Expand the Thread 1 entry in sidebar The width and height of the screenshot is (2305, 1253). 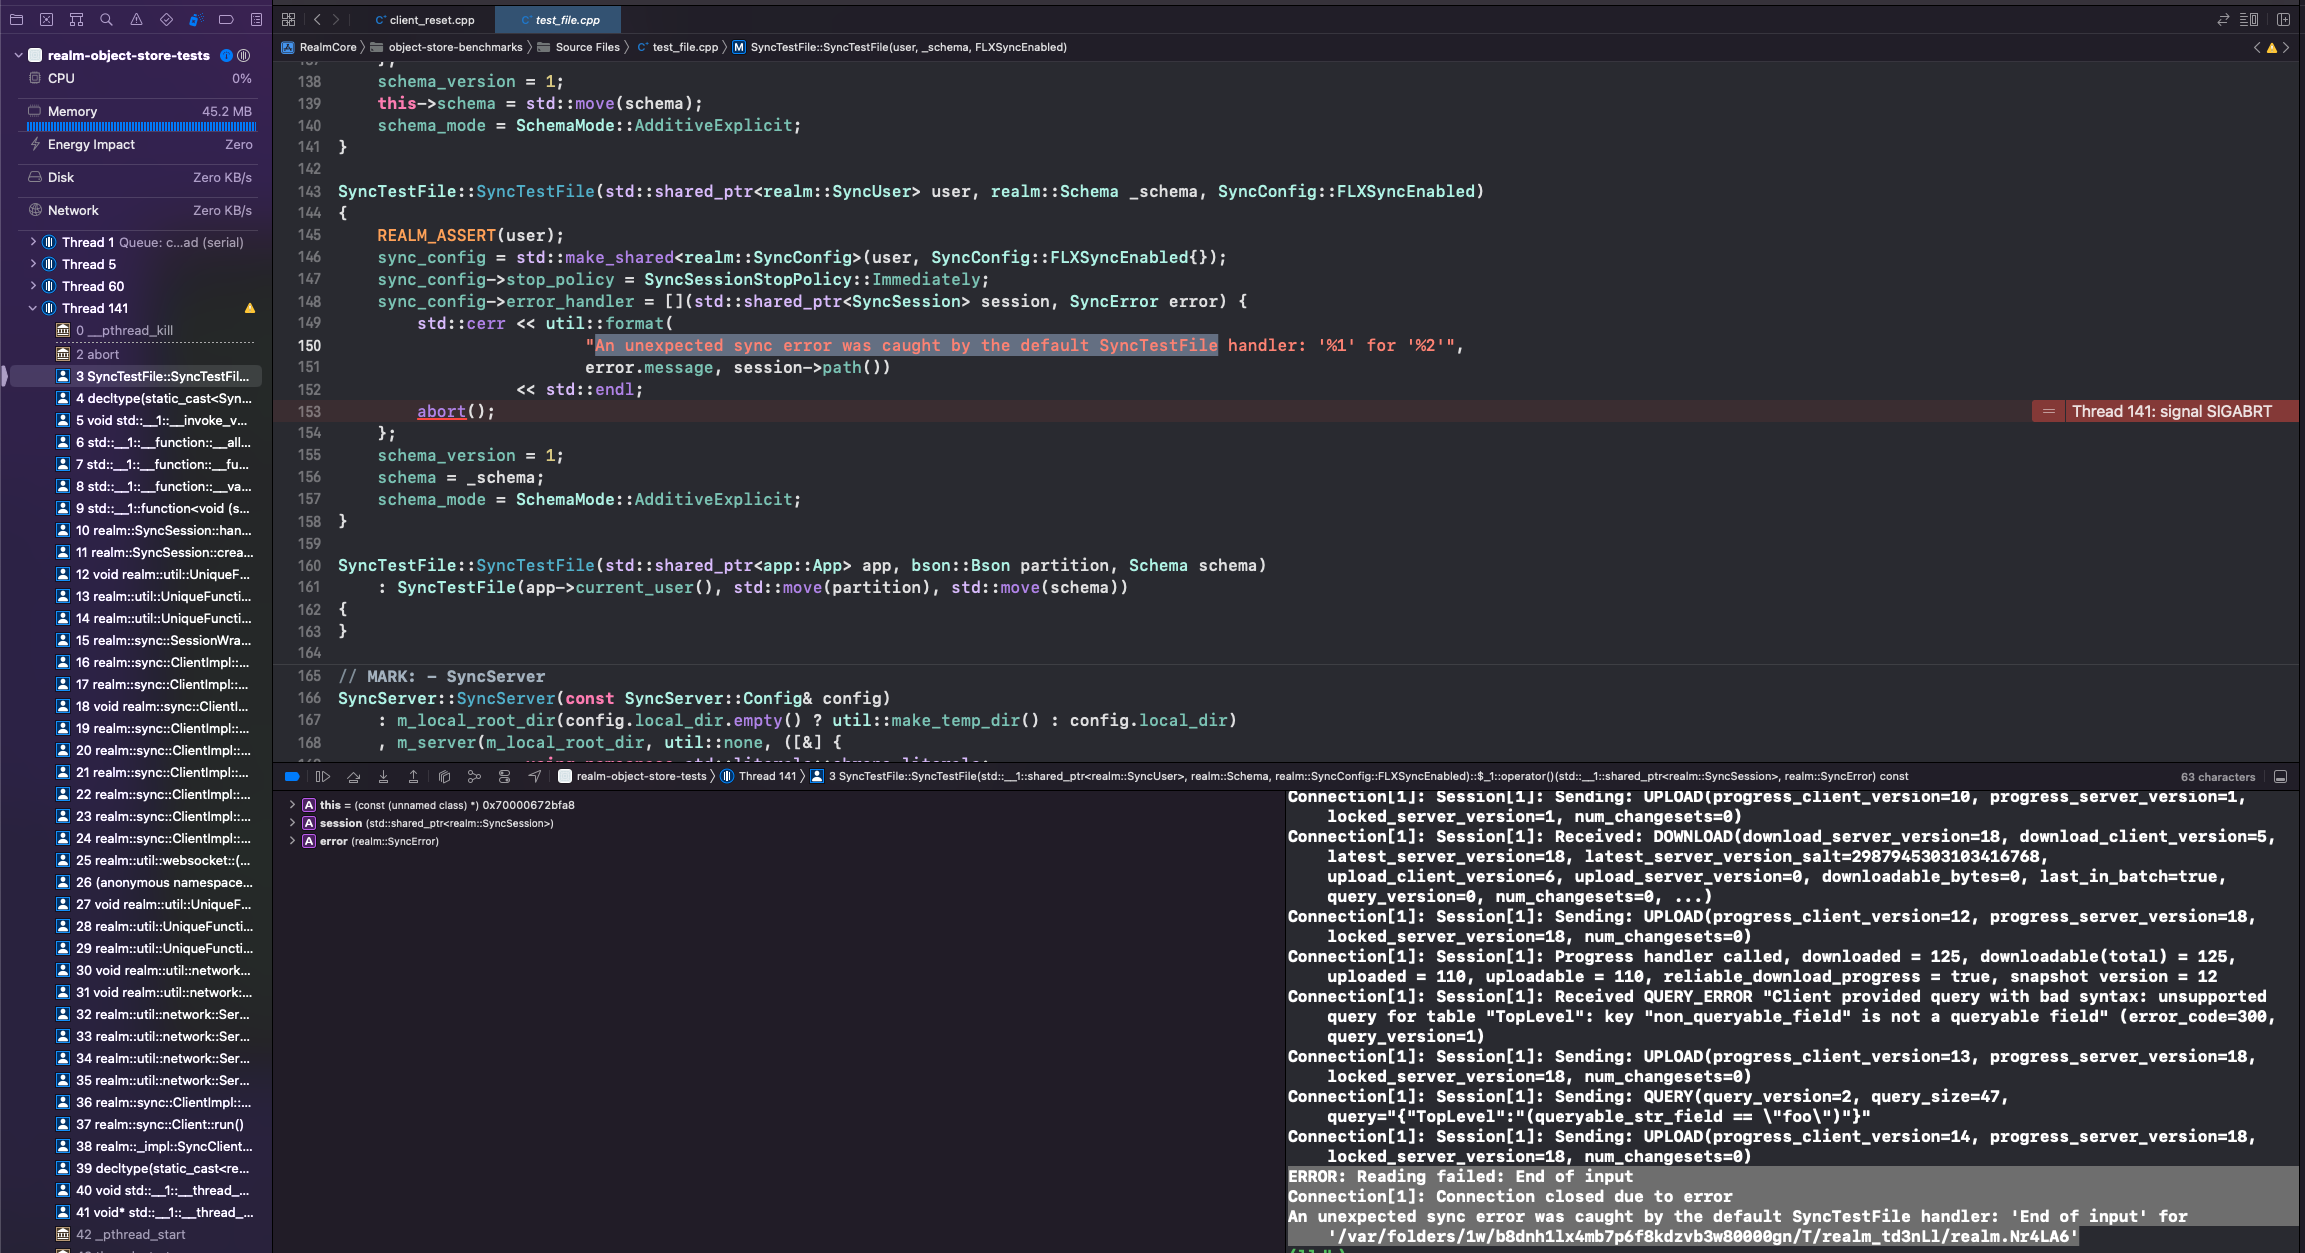point(33,241)
